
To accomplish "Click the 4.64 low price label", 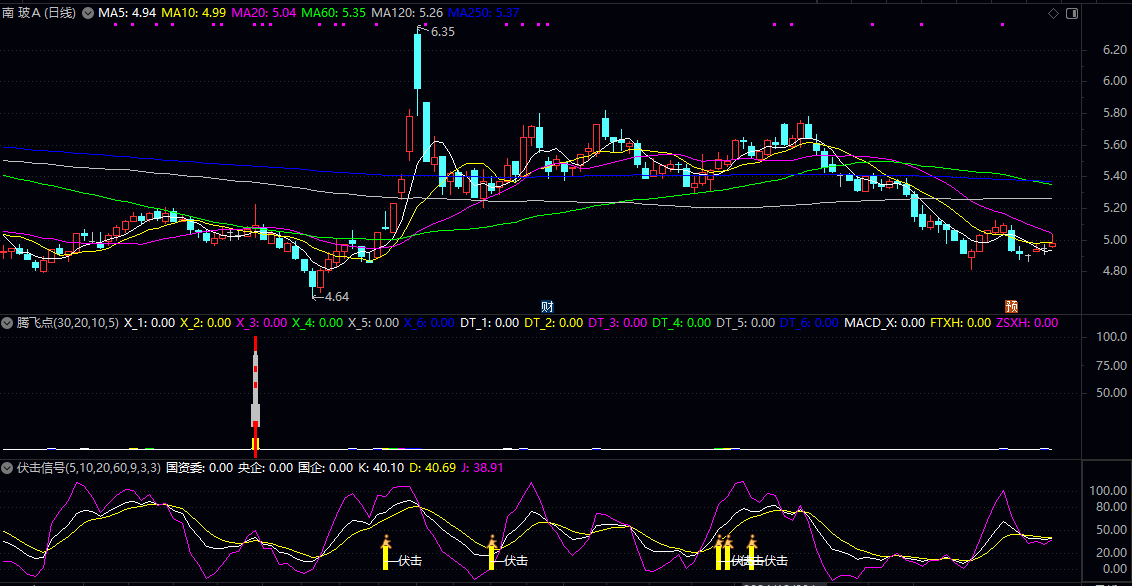I will click(x=335, y=296).
